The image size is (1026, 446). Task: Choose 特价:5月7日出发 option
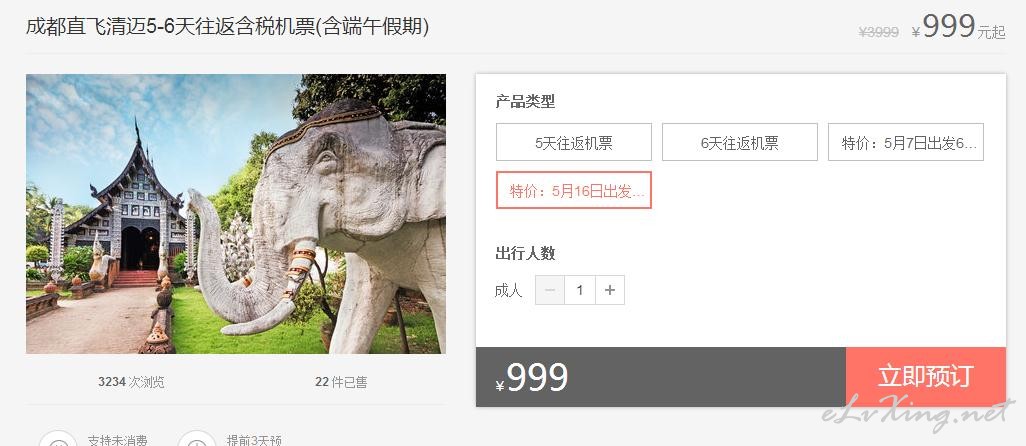pyautogui.click(x=906, y=142)
